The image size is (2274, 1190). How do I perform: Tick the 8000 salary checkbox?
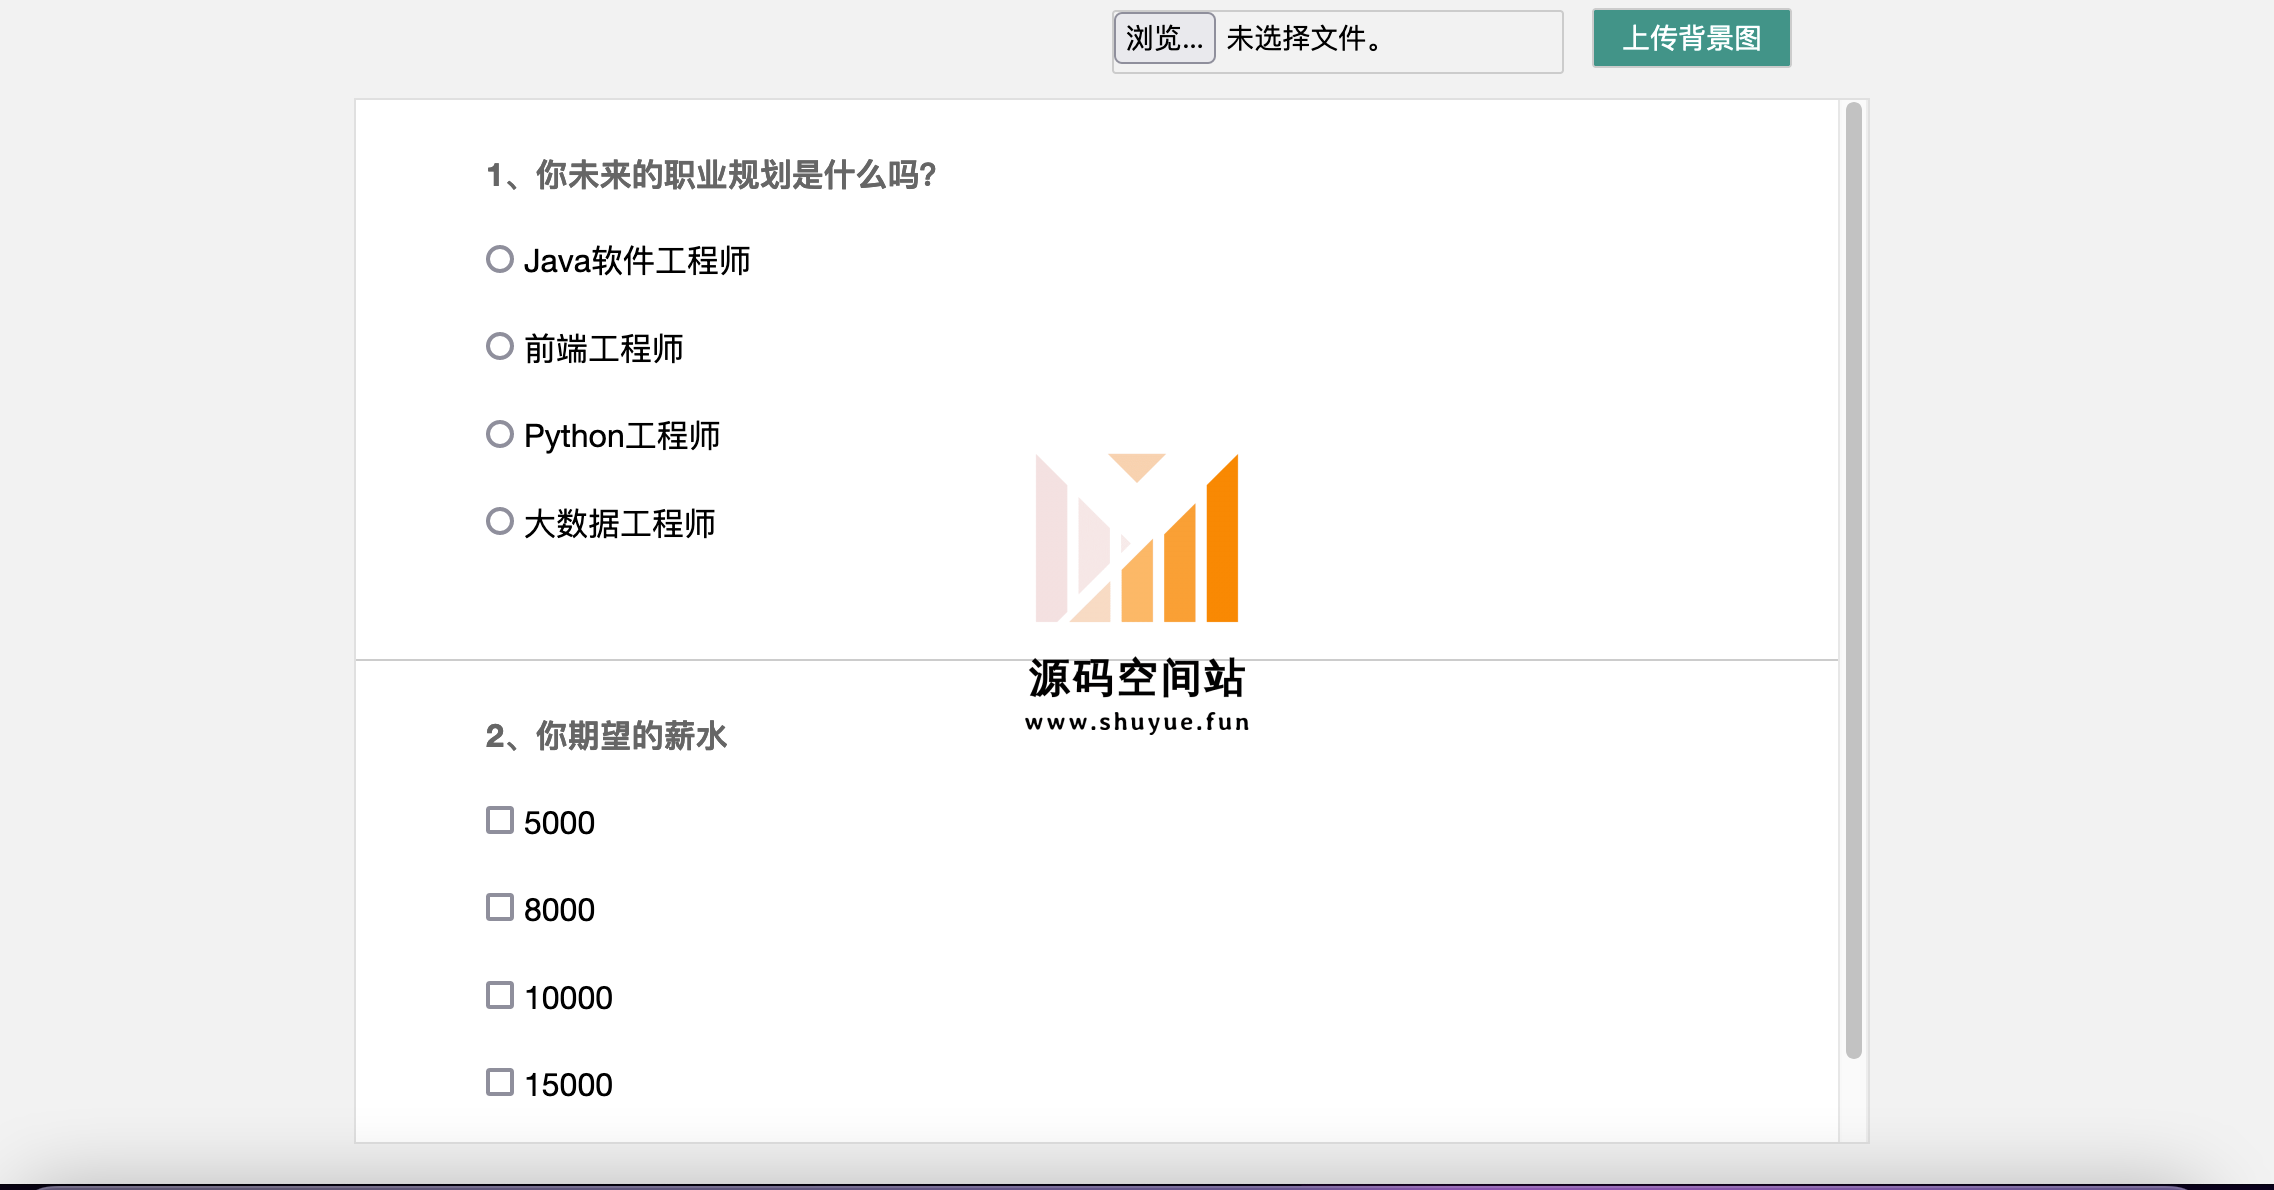(x=499, y=907)
